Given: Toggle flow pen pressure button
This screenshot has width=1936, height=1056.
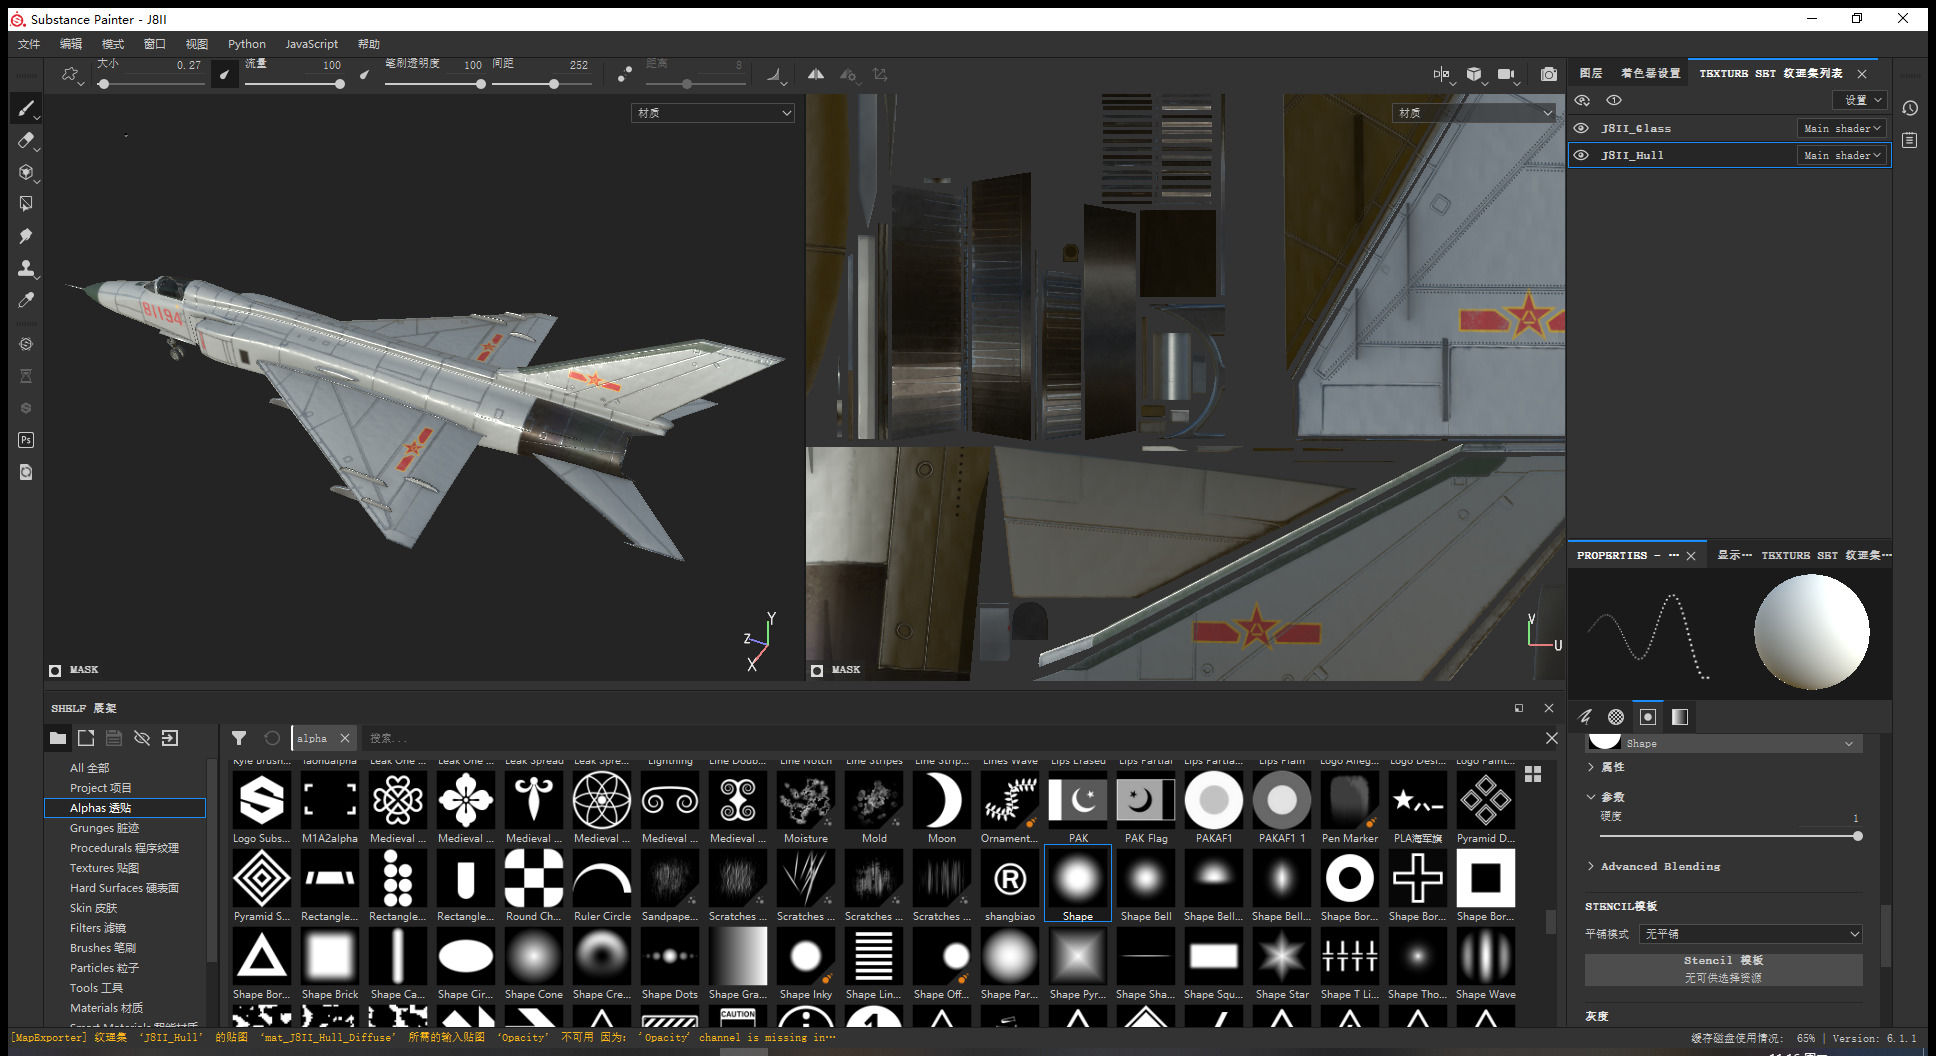Looking at the screenshot, I should pos(364,74).
